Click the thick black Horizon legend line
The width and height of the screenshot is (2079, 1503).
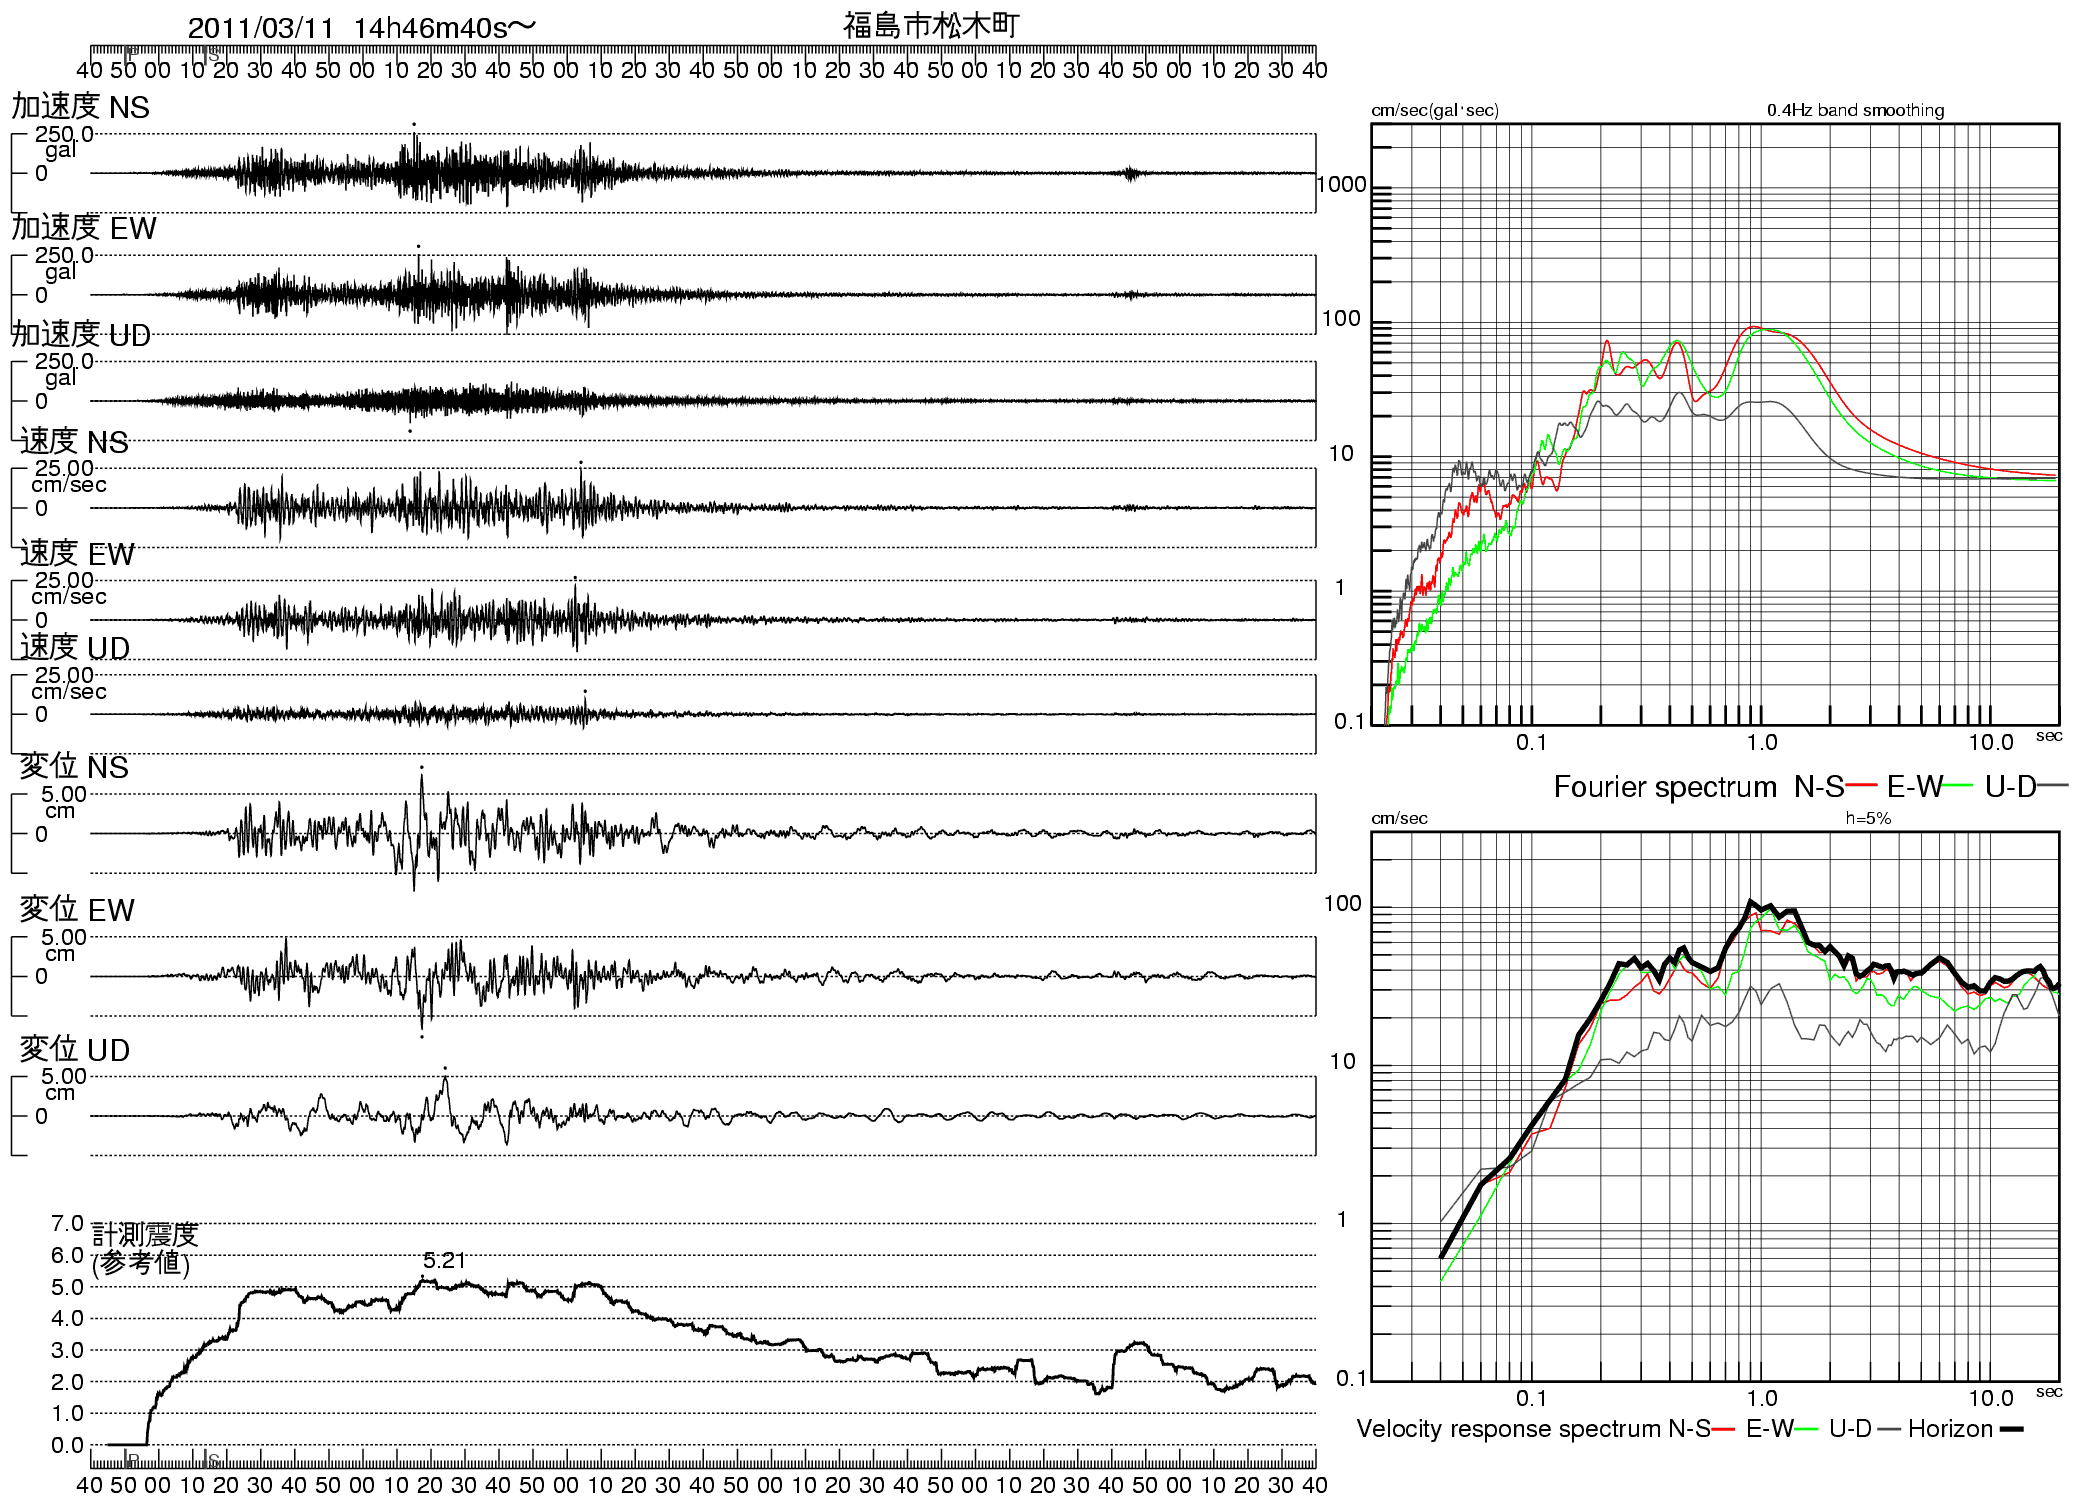click(2011, 1429)
